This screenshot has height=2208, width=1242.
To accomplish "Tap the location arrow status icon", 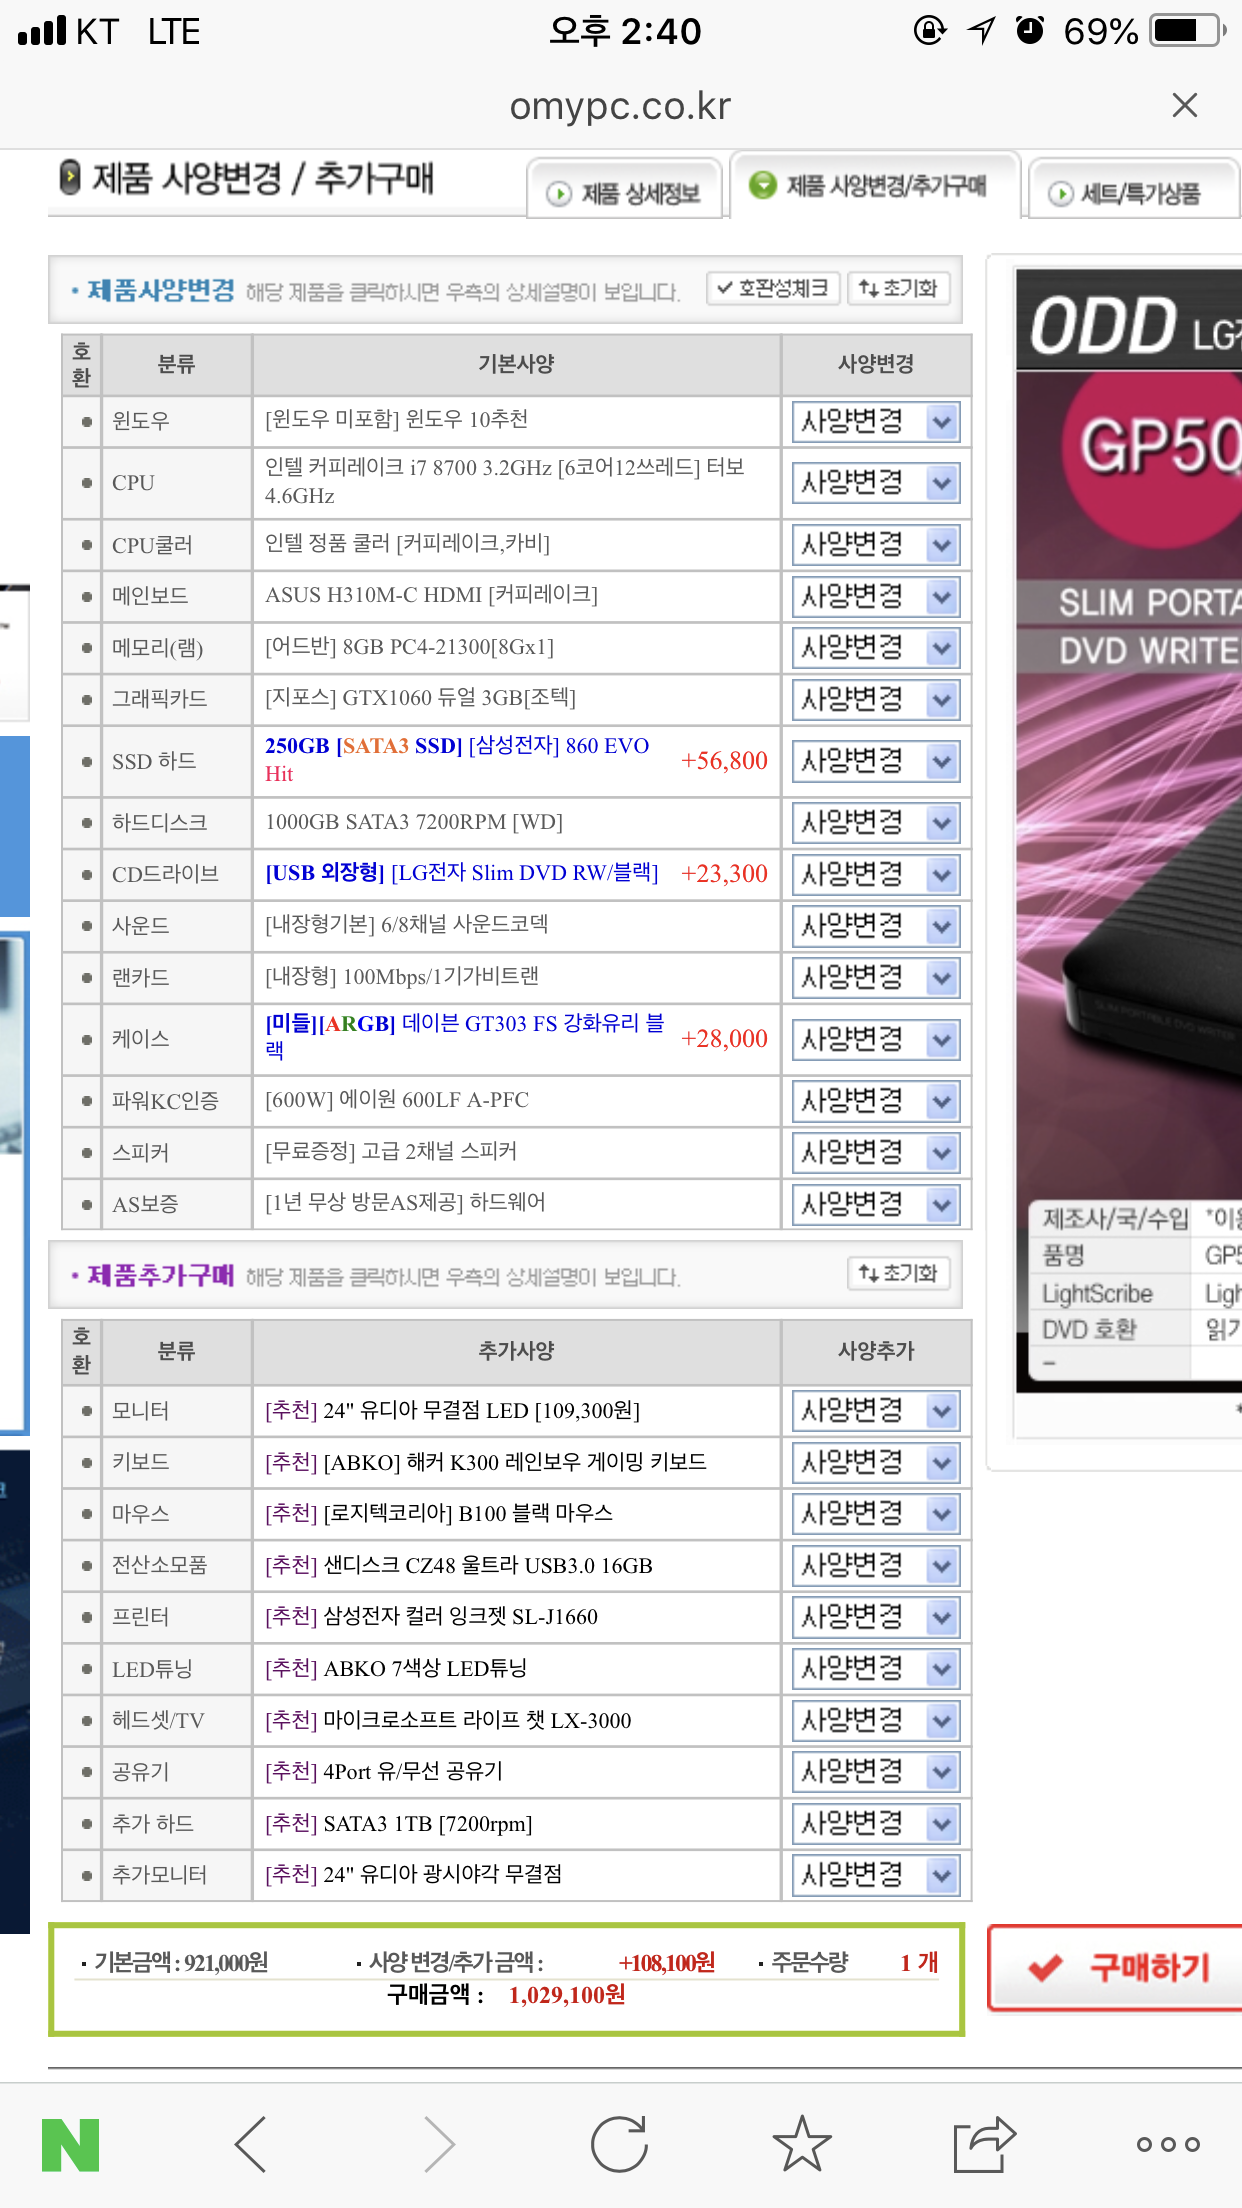I will coord(981,31).
